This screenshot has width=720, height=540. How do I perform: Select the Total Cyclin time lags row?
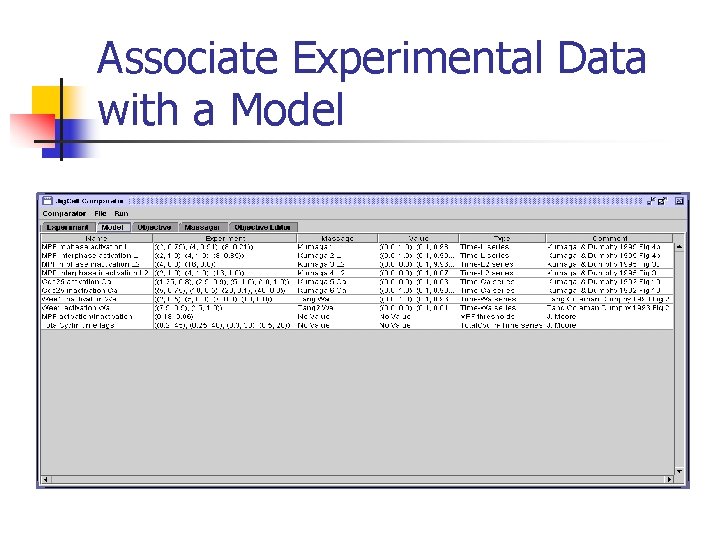(357, 325)
